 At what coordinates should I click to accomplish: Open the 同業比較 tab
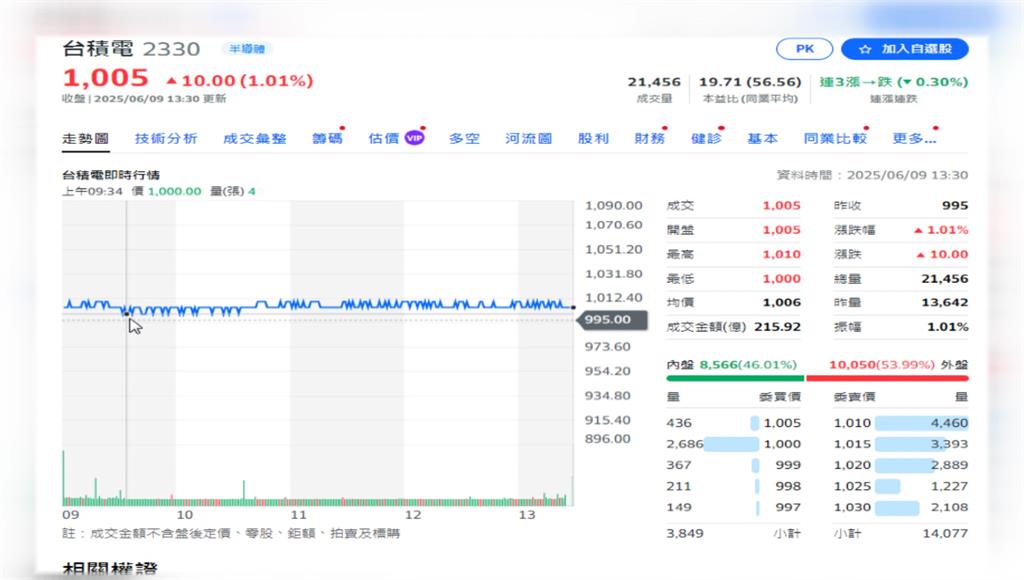(835, 138)
